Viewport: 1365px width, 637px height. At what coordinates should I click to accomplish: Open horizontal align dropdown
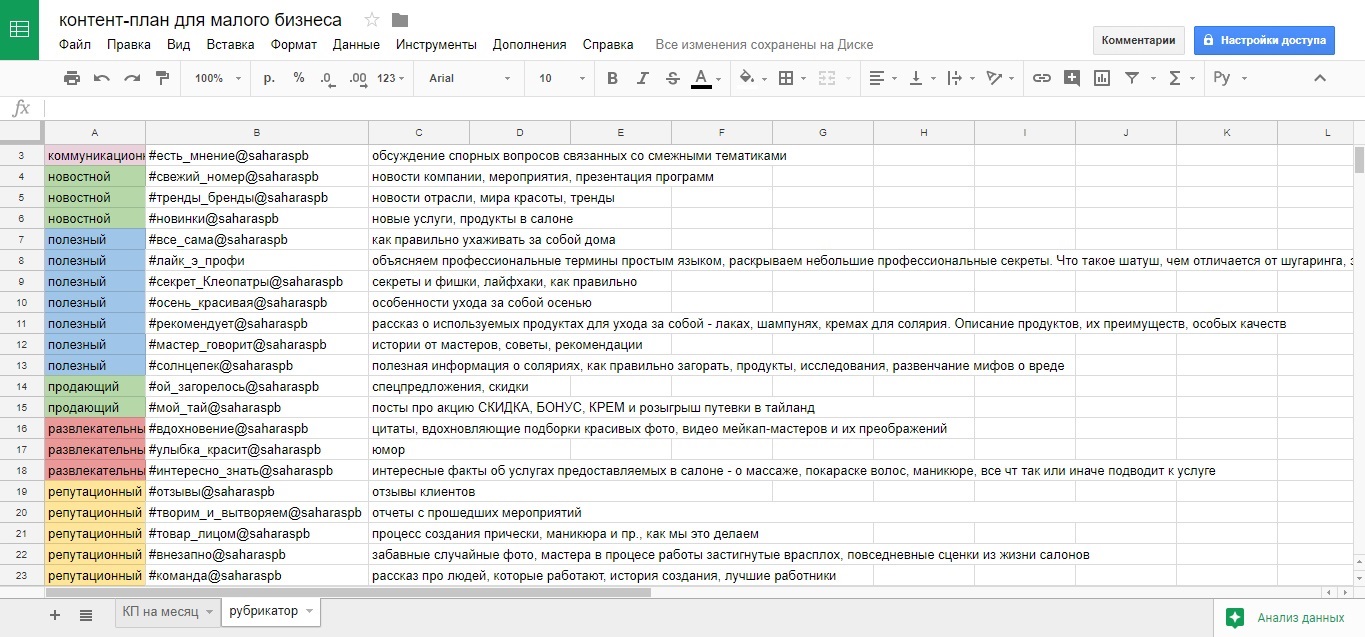[x=882, y=78]
